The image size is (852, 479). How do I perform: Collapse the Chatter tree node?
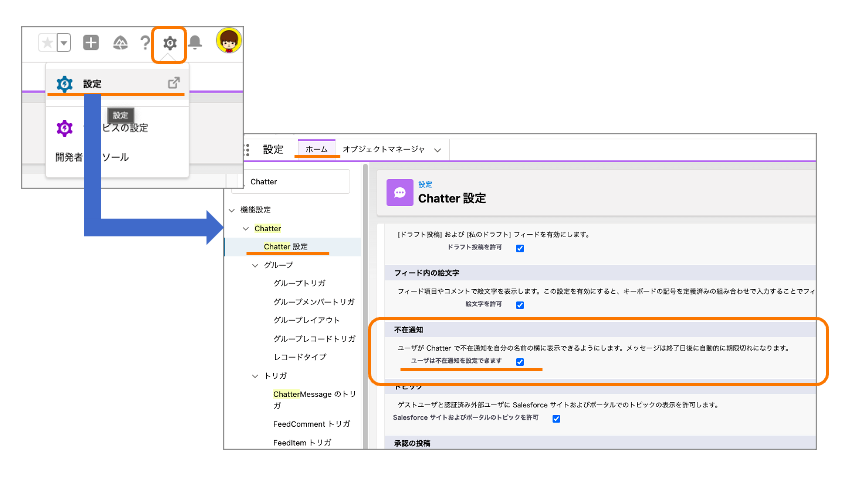246,229
